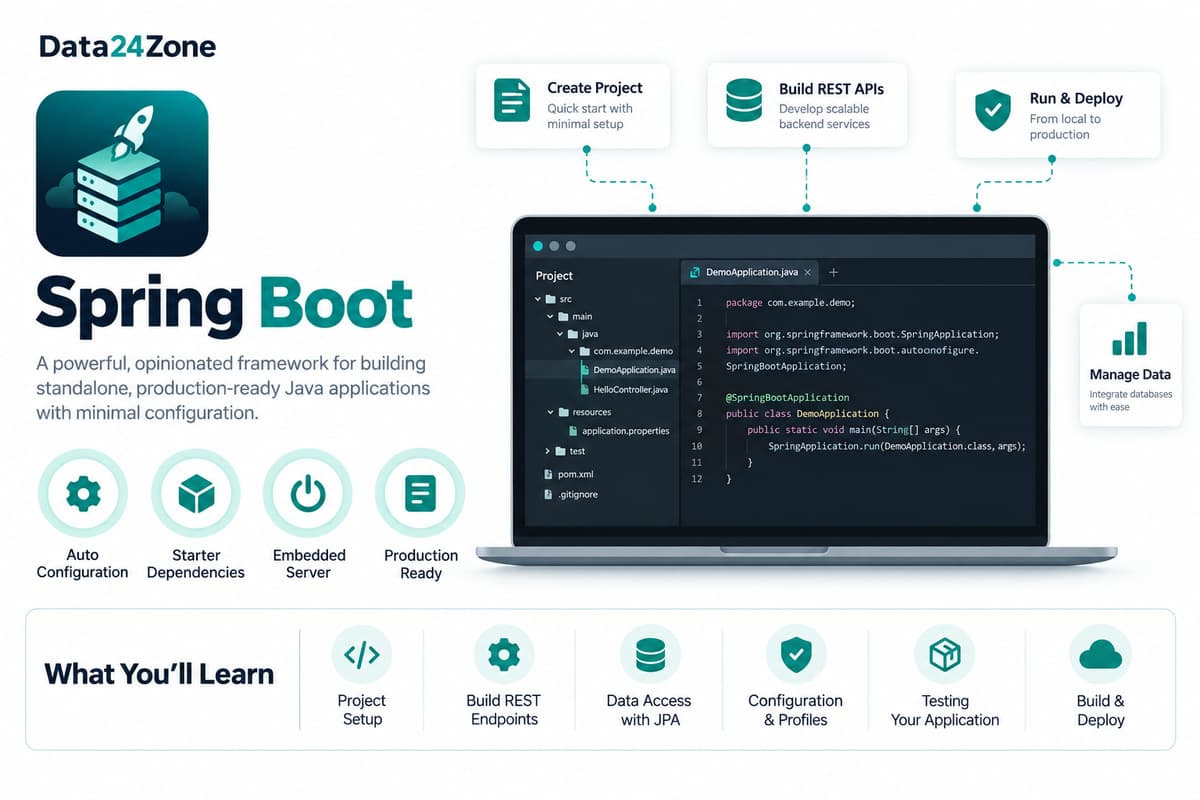The width and height of the screenshot is (1200, 800).
Task: Click 'From local to production' text
Action: (x=1065, y=126)
